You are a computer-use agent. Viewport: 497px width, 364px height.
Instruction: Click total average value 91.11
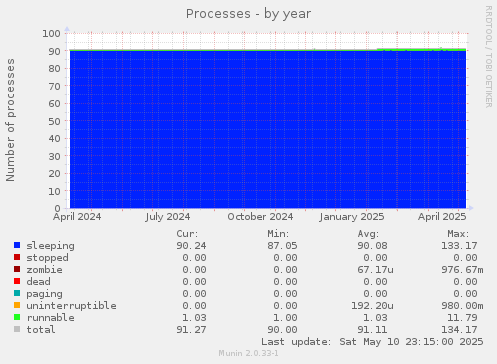pos(372,330)
